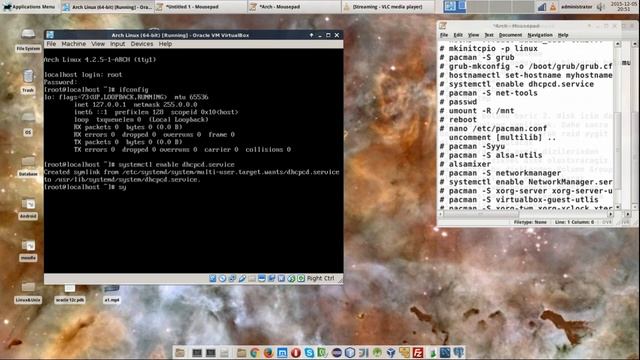Image resolution: width=640 pixels, height=360 pixels.
Task: Click the "mkinitcpio -p linux" line in Mousepad
Action: point(488,48)
